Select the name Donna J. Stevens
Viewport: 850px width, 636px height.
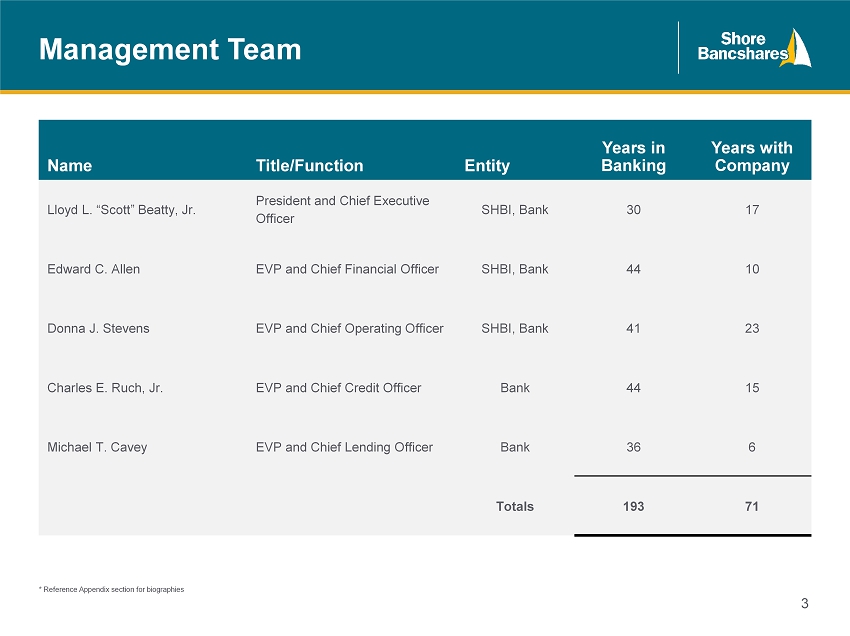pos(98,329)
